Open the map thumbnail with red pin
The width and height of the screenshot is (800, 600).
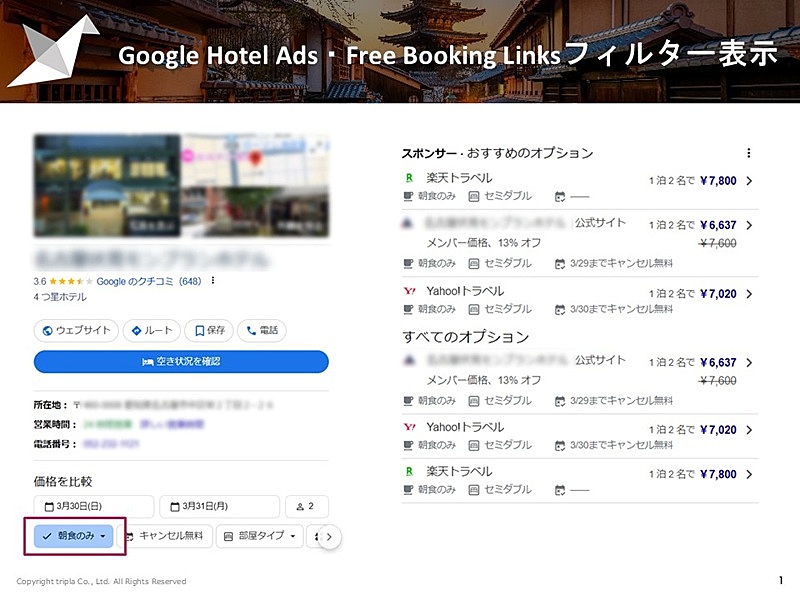(x=255, y=160)
